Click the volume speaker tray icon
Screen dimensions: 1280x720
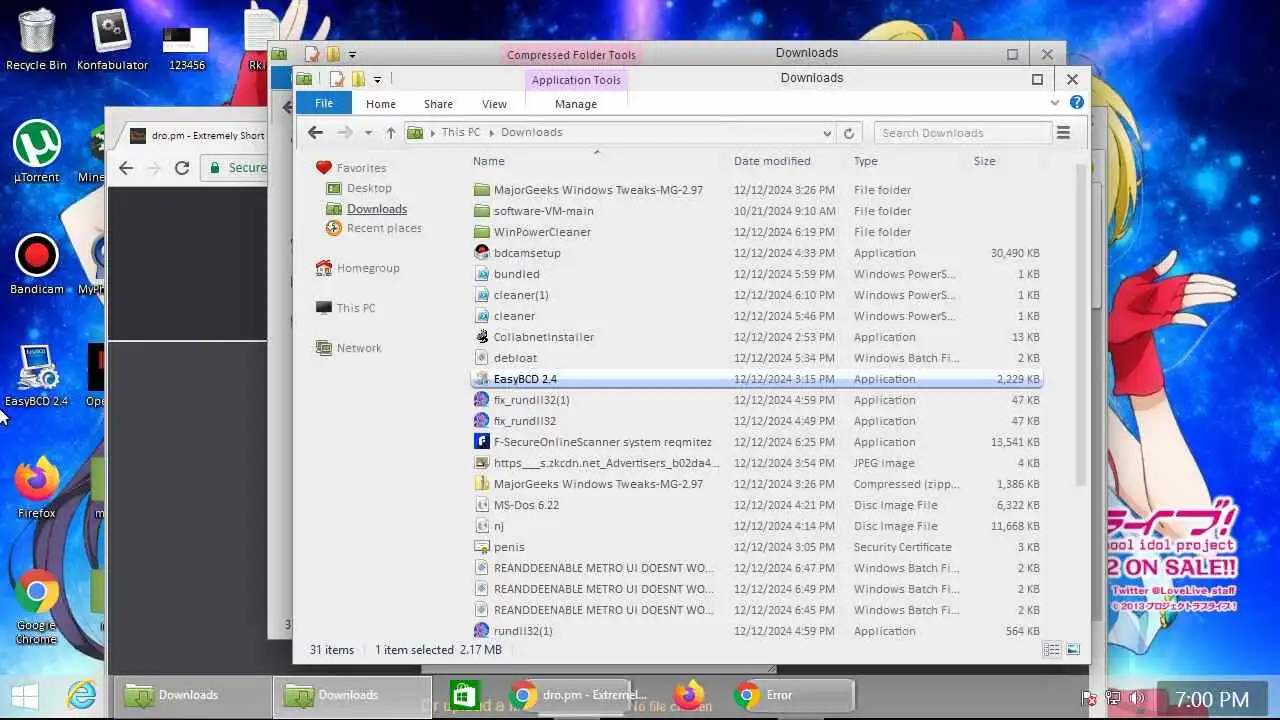(1136, 698)
